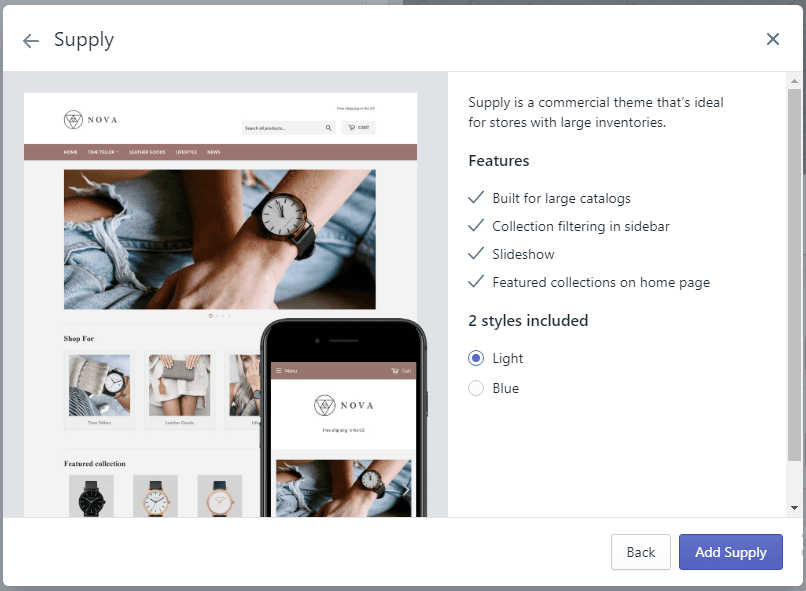This screenshot has height=591, width=806.
Task: Click the back arrow beside Supply title
Action: (31, 41)
